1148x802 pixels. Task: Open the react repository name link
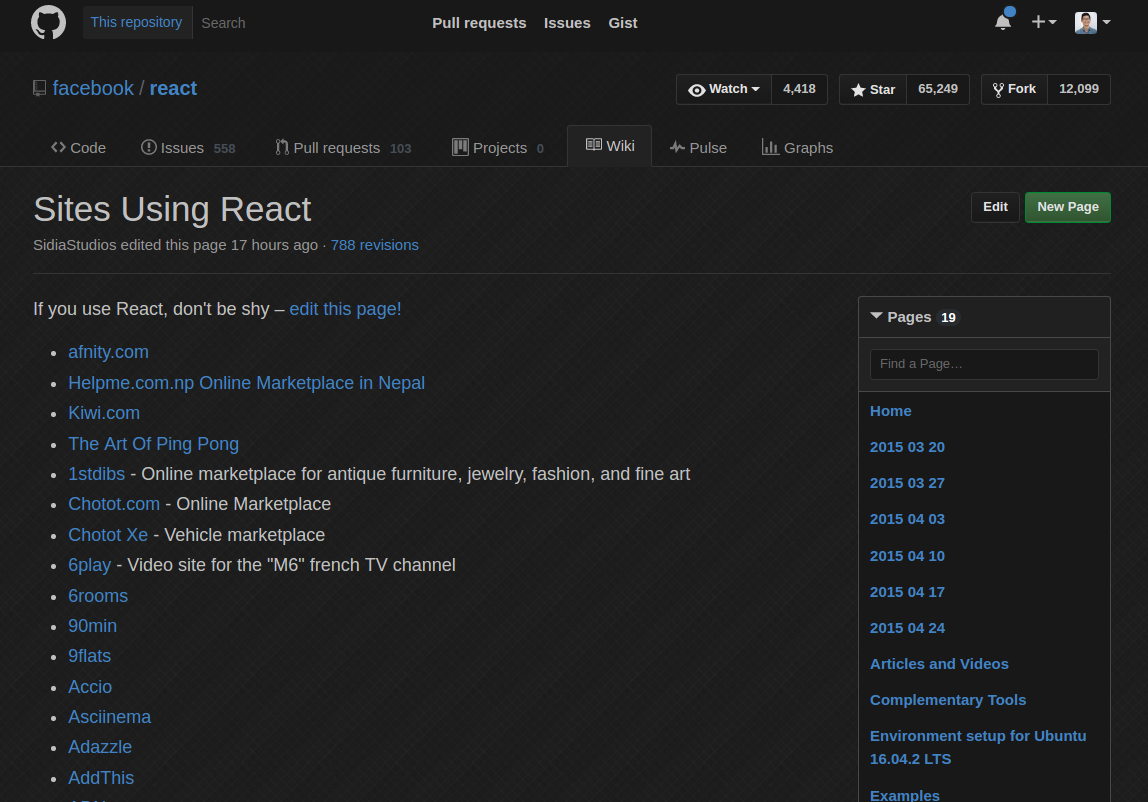tap(173, 89)
